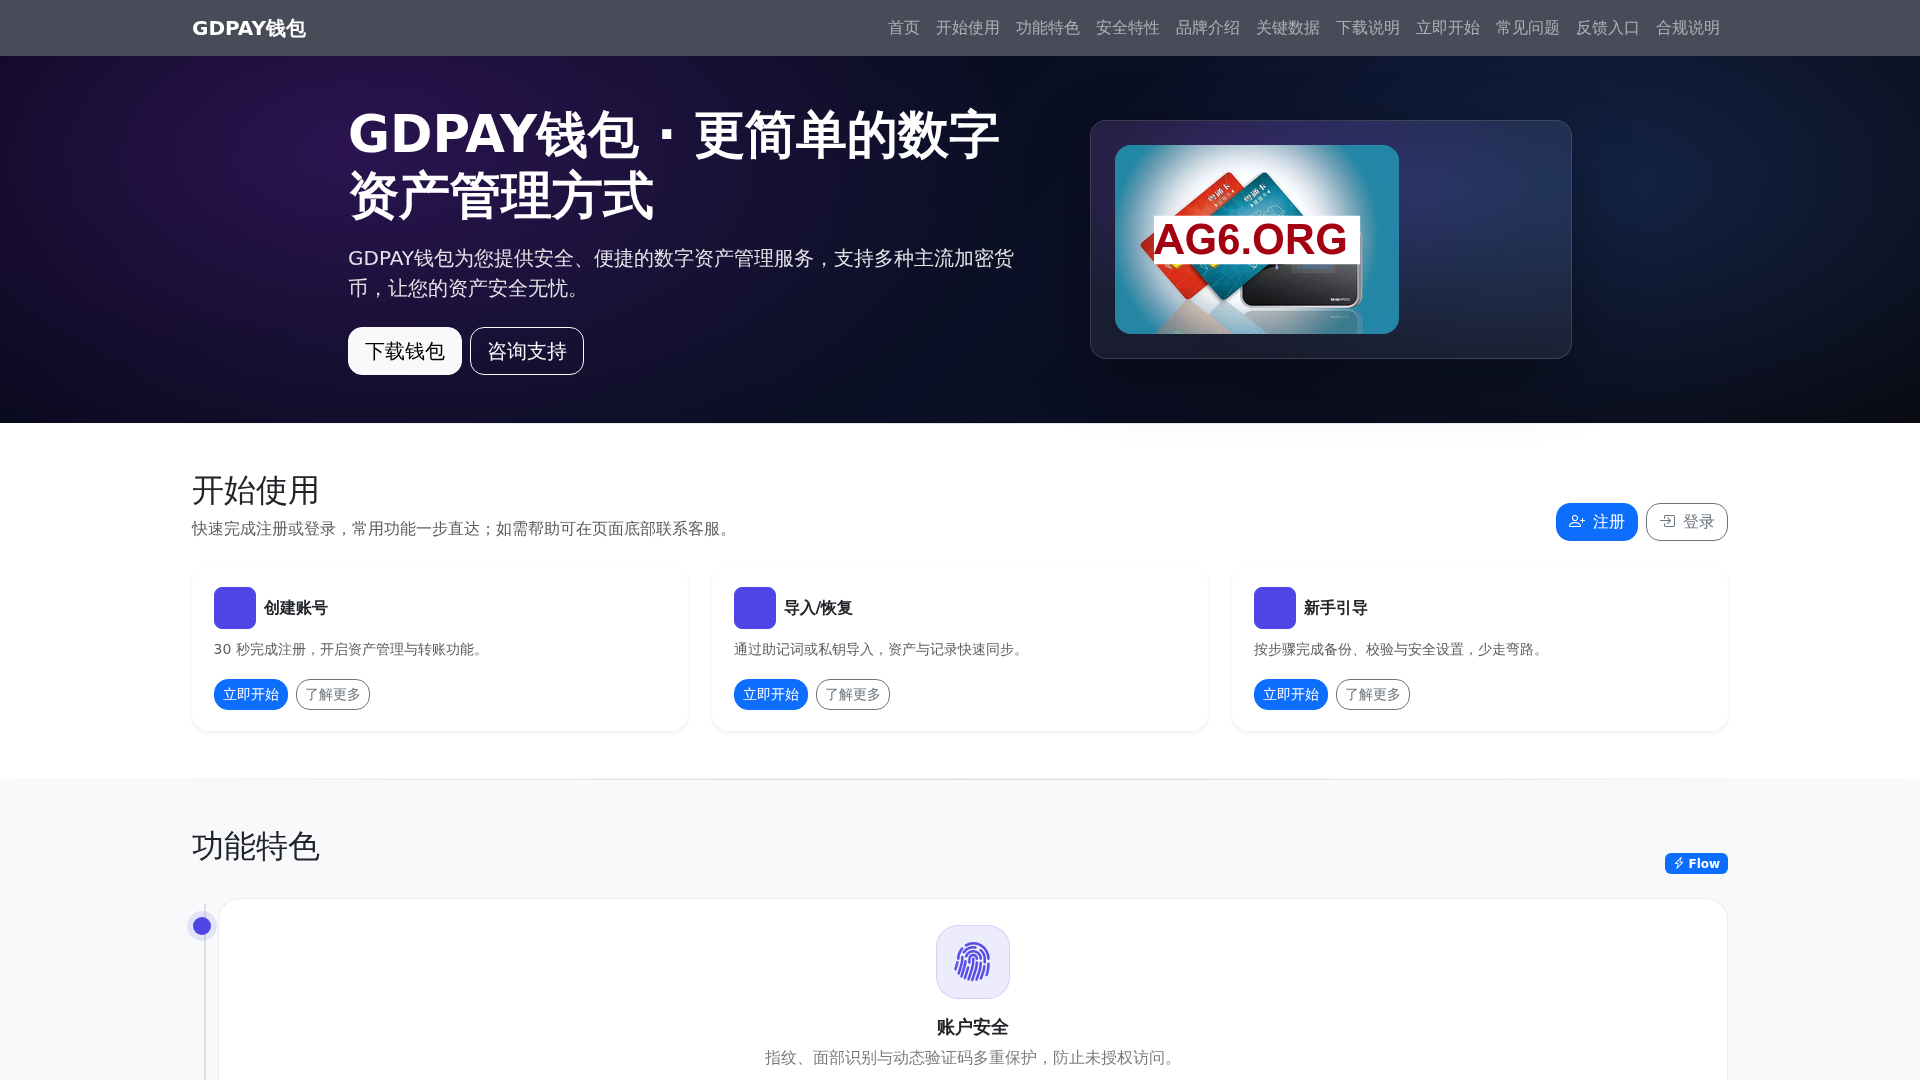Screen dimensions: 1920x1080
Task: Click the 下载钱包 button
Action: click(x=405, y=351)
